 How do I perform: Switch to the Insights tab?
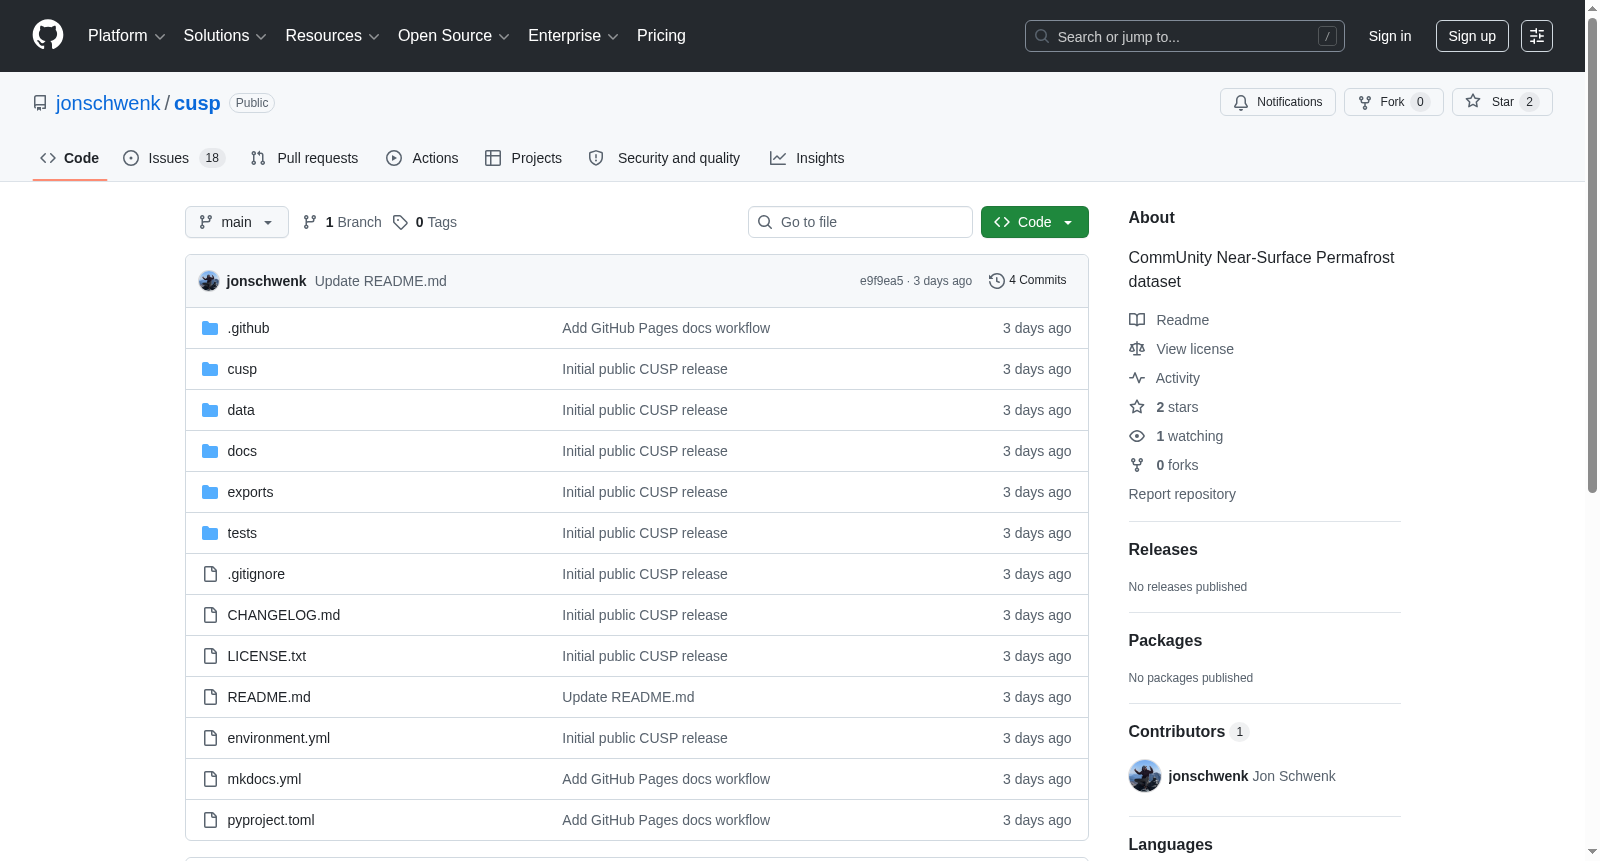coord(807,158)
